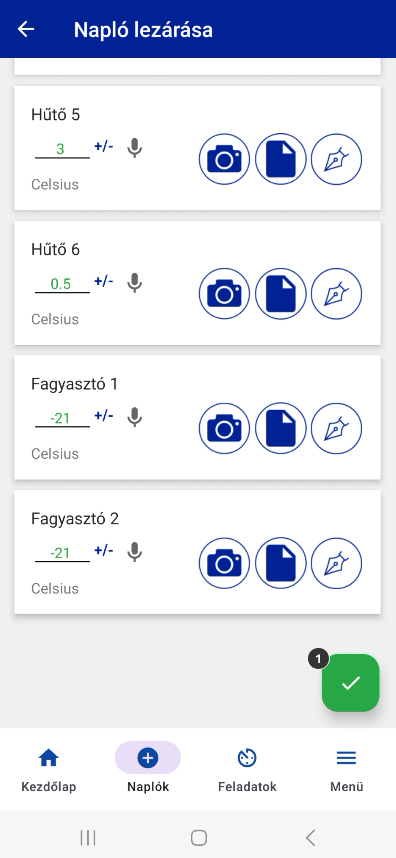Toggle +/- sign for Fagyasztó 1
This screenshot has width=396, height=858.
point(104,416)
